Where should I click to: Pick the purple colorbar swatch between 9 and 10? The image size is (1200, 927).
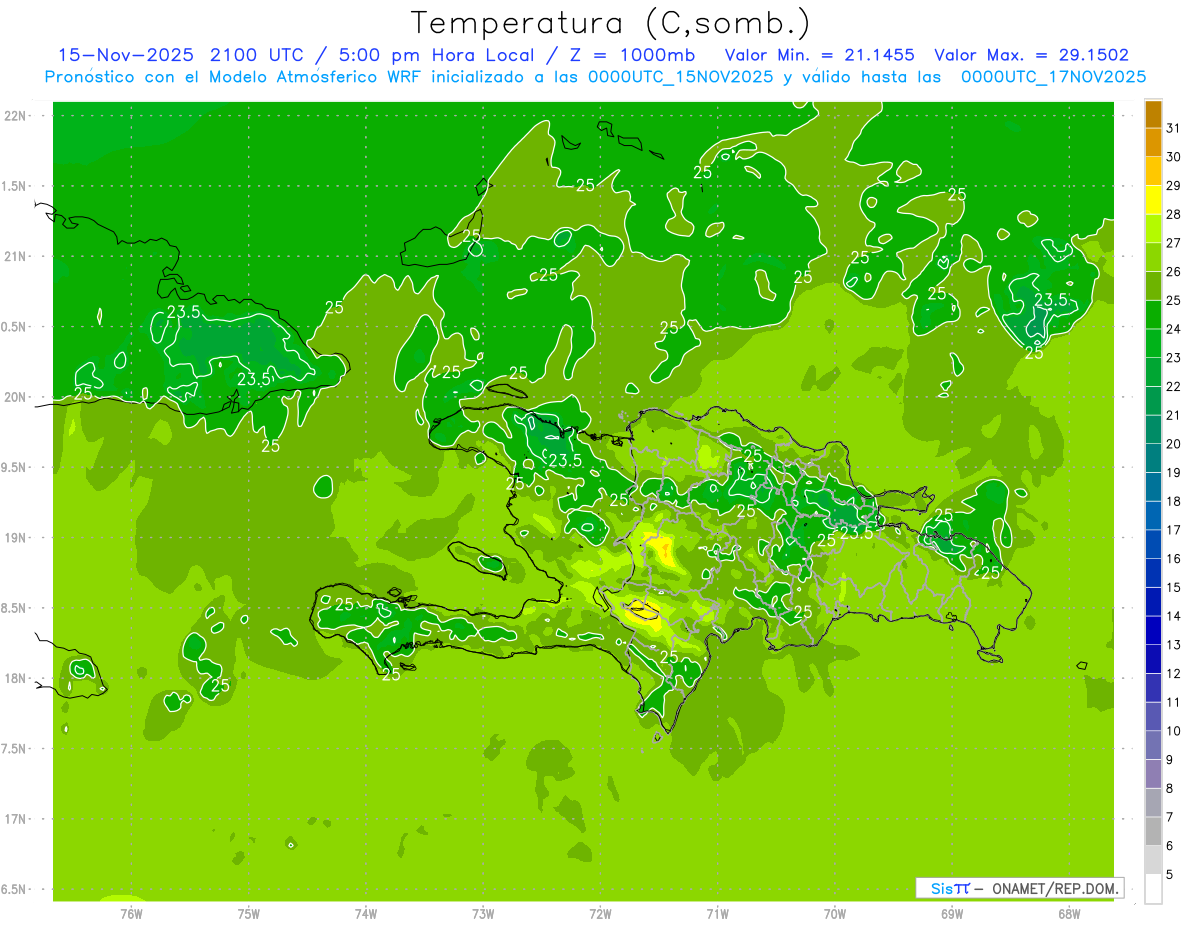(1153, 746)
